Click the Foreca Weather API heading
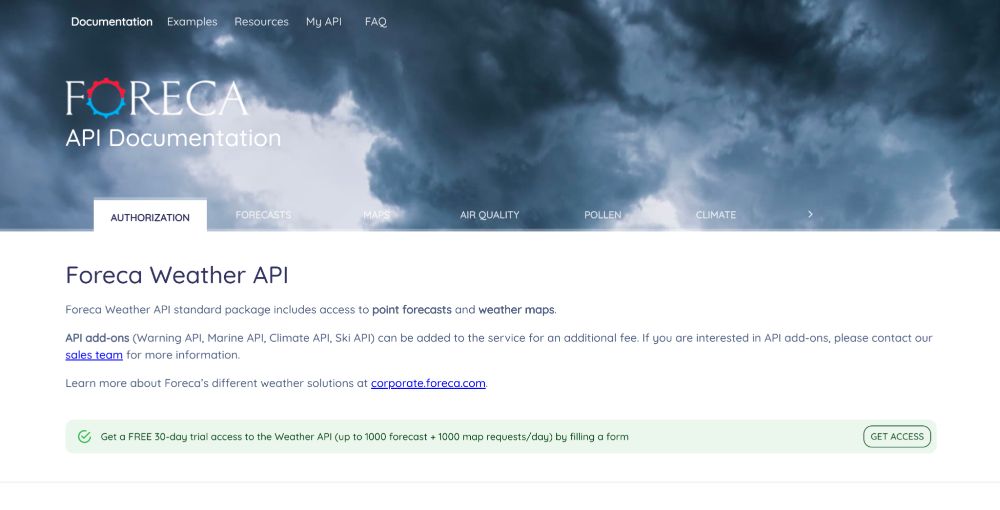 pyautogui.click(x=177, y=275)
